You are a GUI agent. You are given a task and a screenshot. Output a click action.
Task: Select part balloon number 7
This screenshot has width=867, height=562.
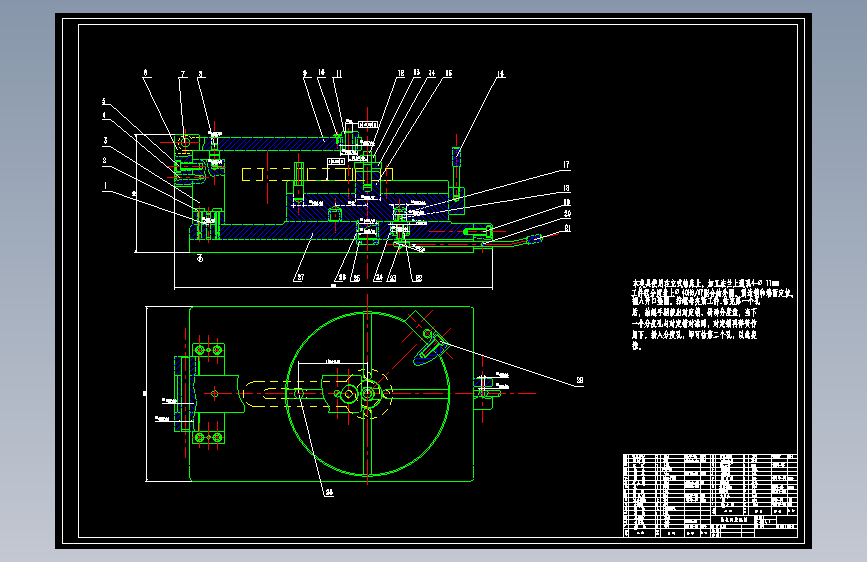(x=183, y=74)
